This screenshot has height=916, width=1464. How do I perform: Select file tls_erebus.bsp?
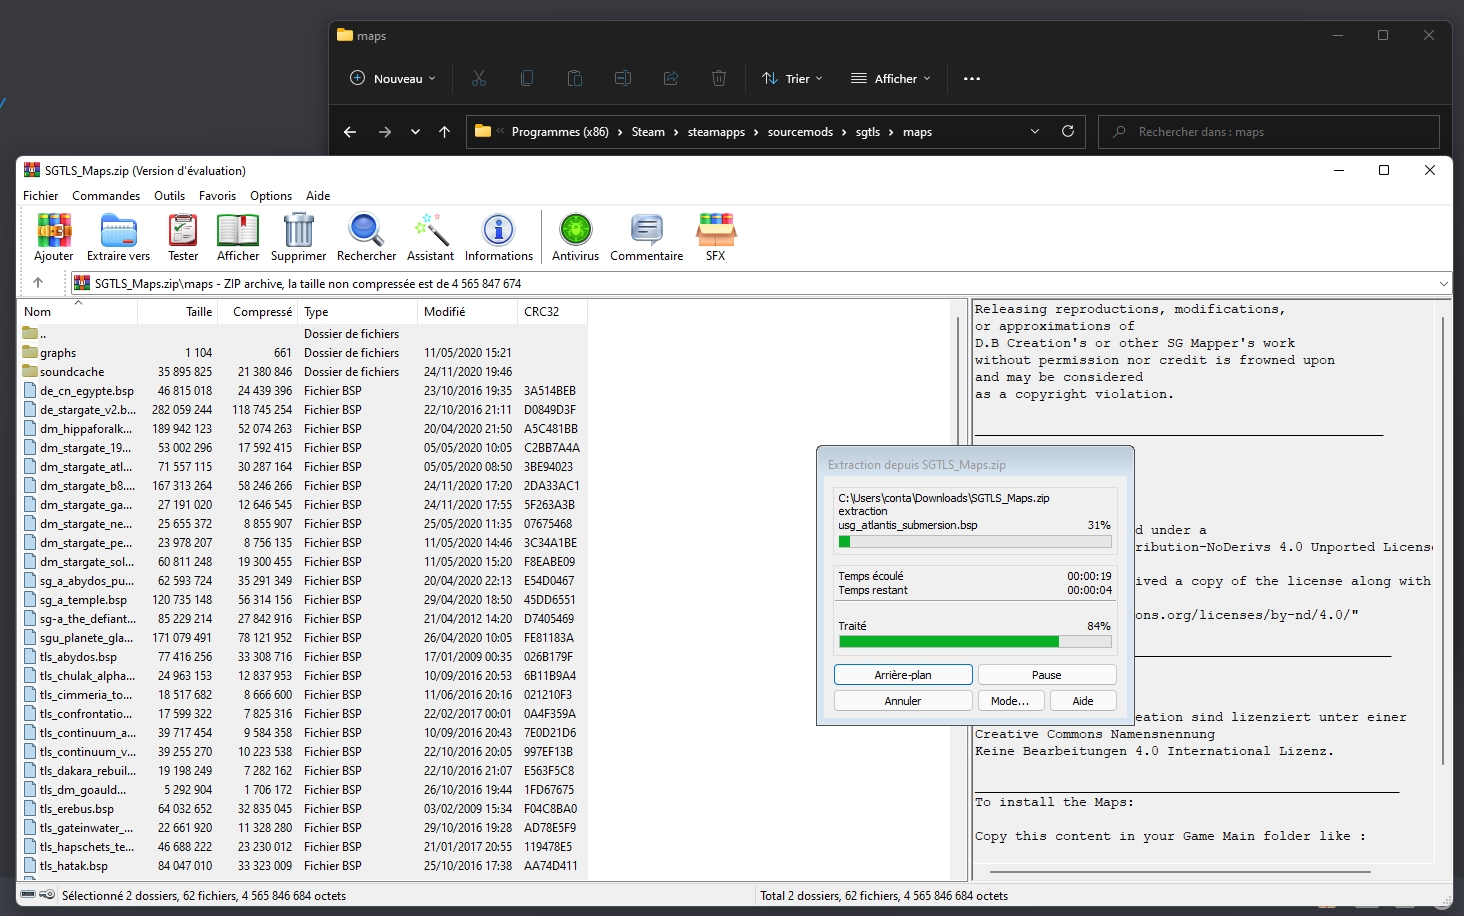click(300, 809)
